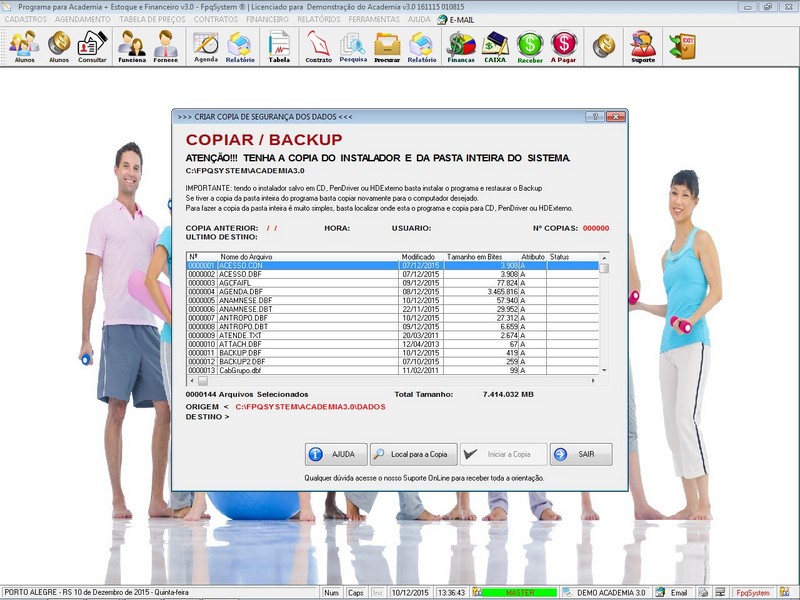Image resolution: width=800 pixels, height=600 pixels.
Task: Select the ATTACH.DBF file row
Action: pyautogui.click(x=392, y=344)
